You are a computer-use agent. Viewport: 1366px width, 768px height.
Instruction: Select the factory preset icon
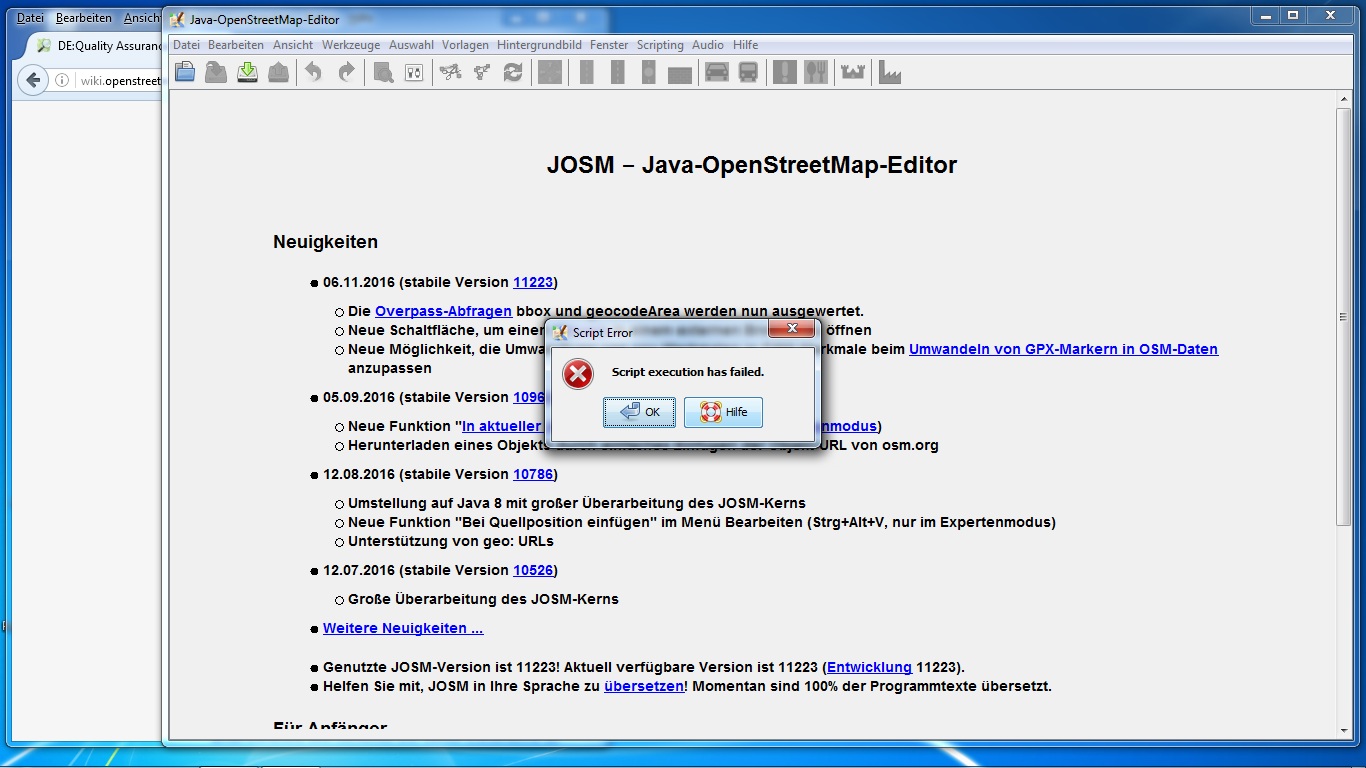(889, 72)
